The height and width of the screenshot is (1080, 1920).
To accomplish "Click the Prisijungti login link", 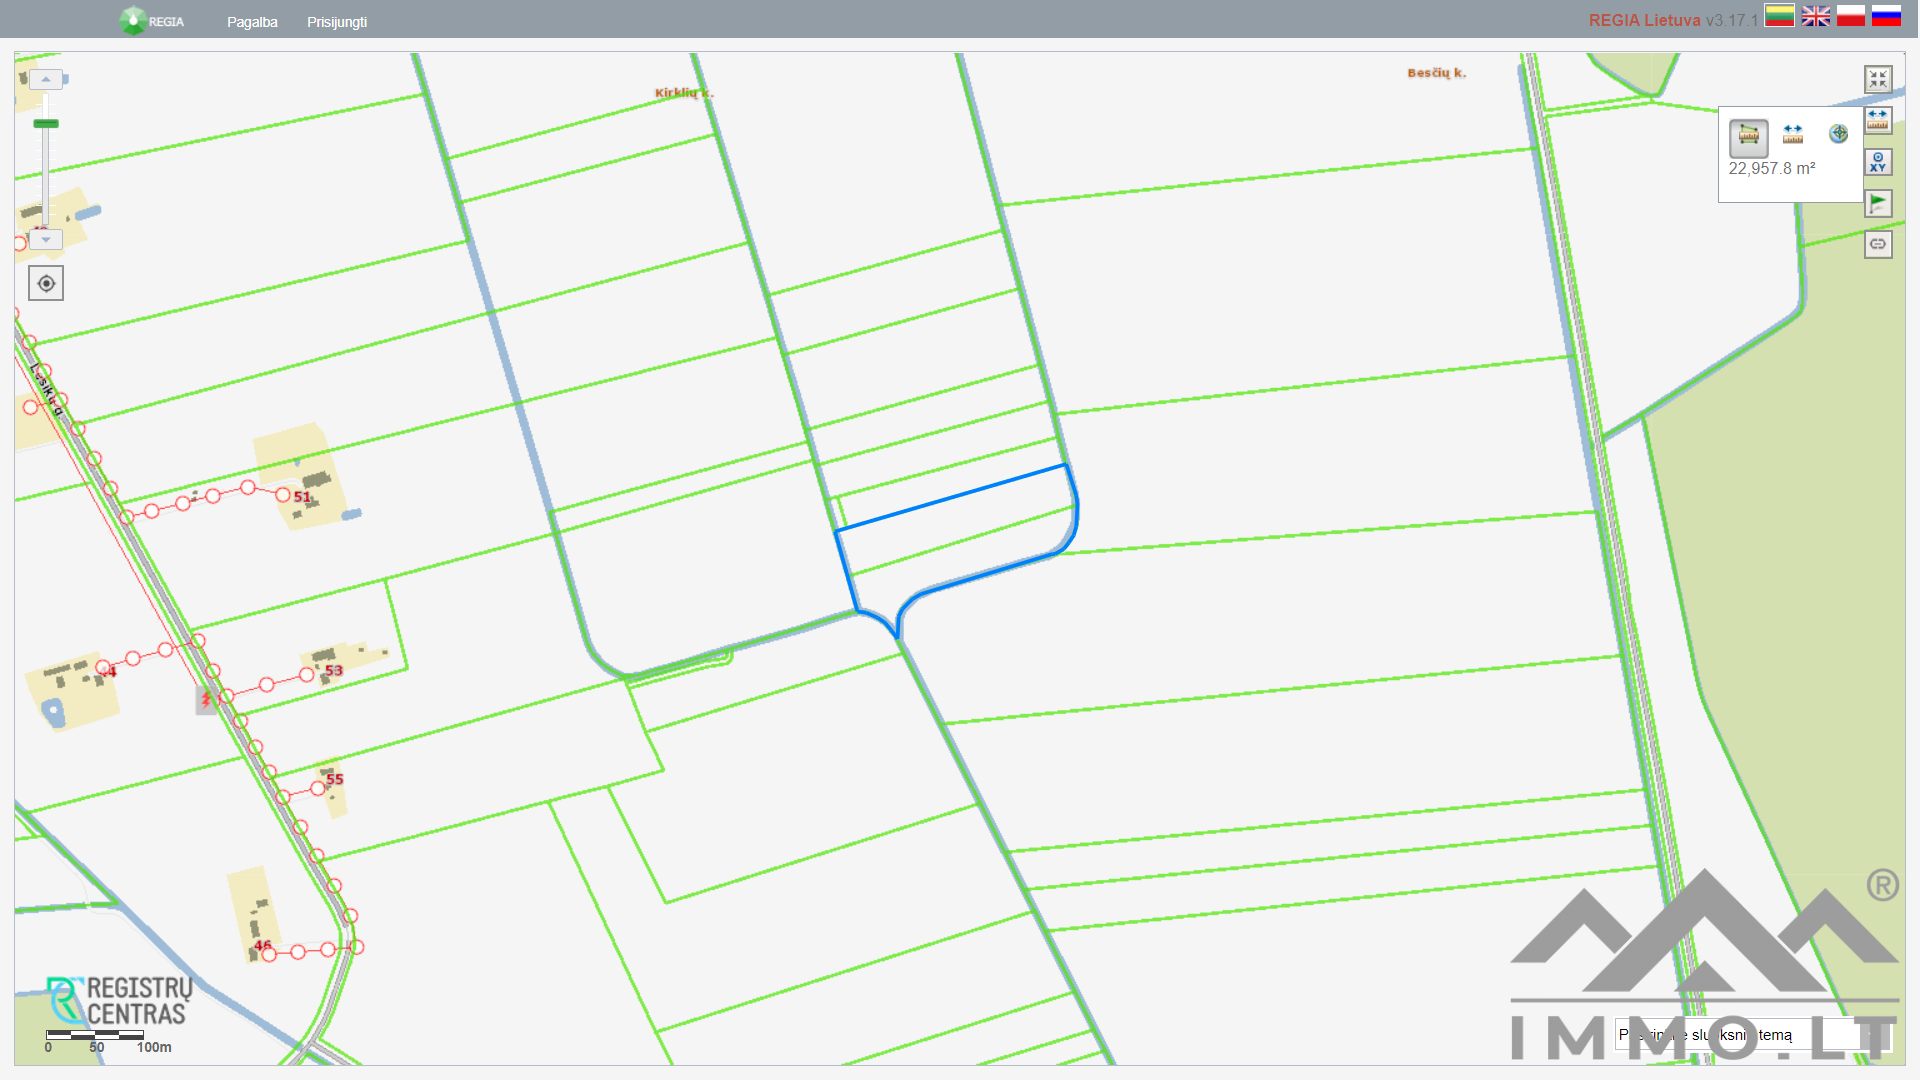I will pyautogui.click(x=336, y=22).
